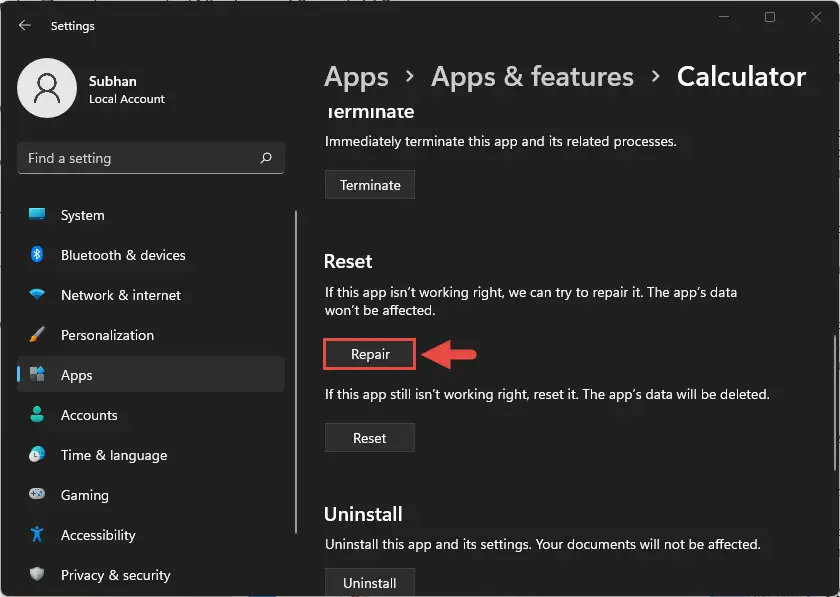Open Accessibility settings page
The width and height of the screenshot is (840, 597).
(x=151, y=535)
